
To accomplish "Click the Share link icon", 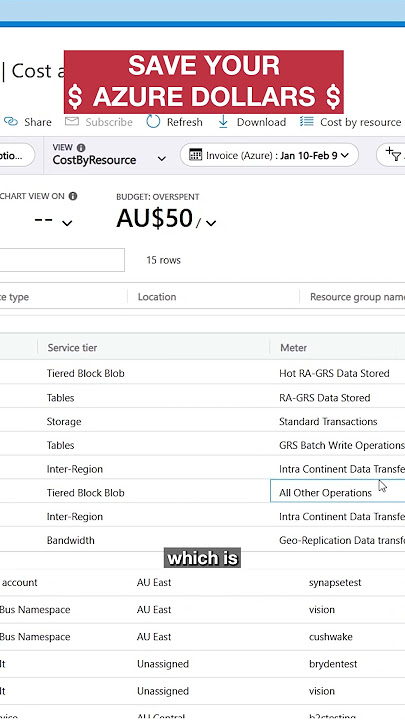I will coord(11,122).
